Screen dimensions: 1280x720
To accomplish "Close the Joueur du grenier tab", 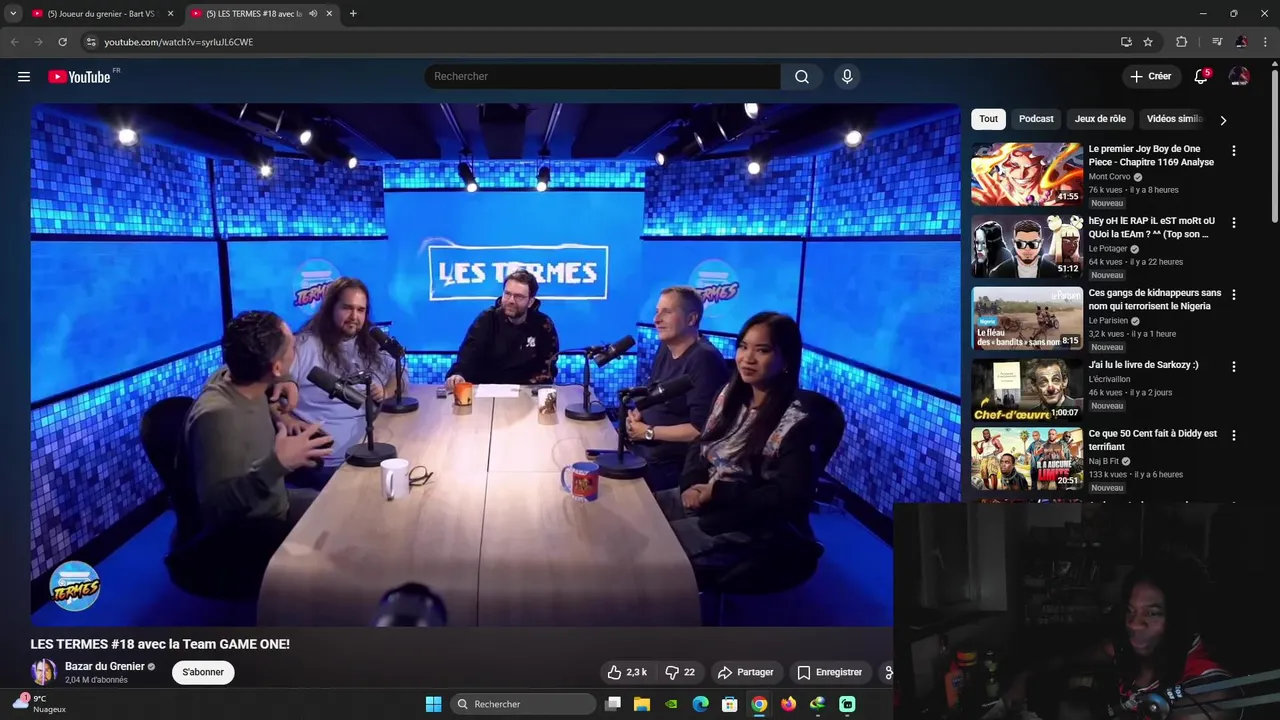I will pos(170,14).
